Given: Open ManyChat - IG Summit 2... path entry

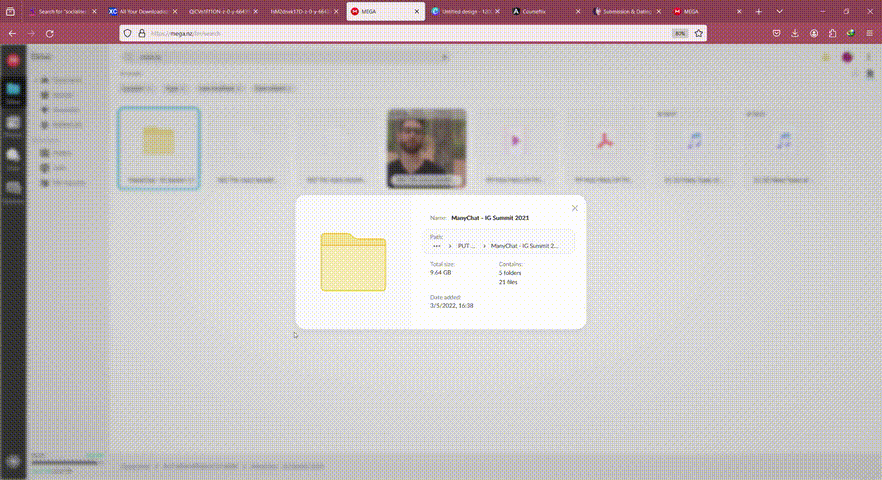Looking at the screenshot, I should point(524,246).
